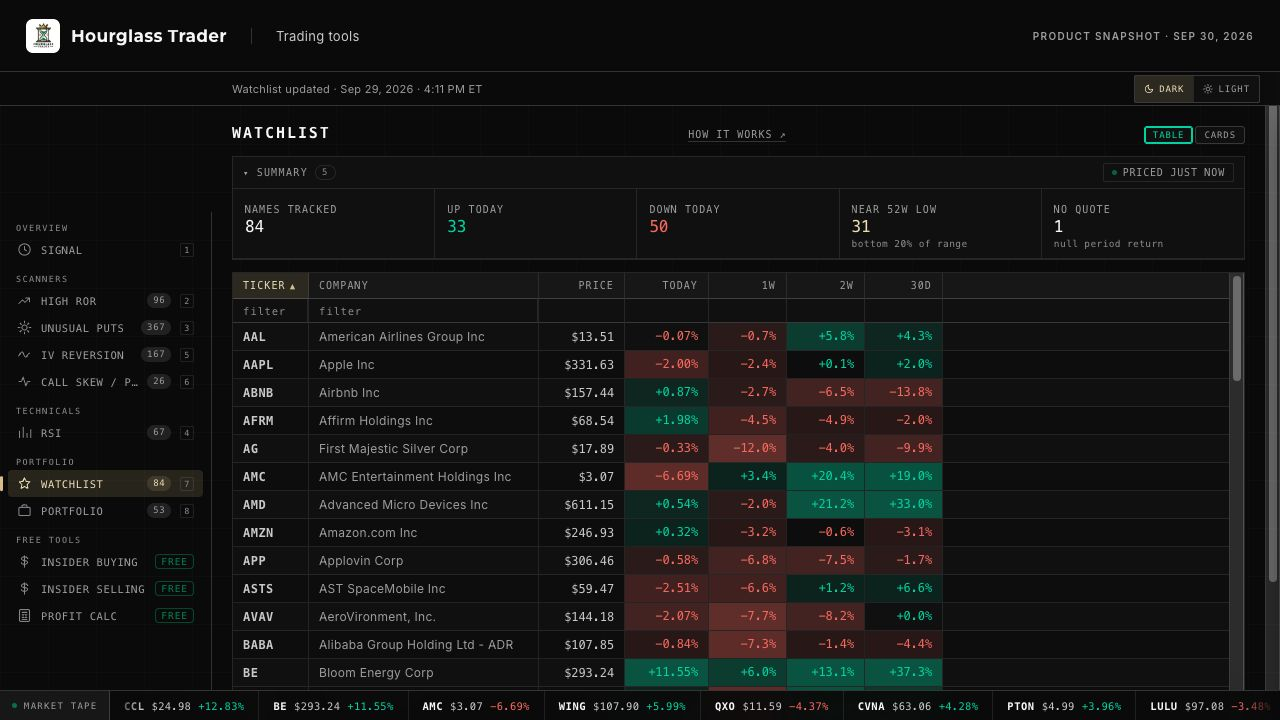Click the Watchlist star icon

[24, 484]
